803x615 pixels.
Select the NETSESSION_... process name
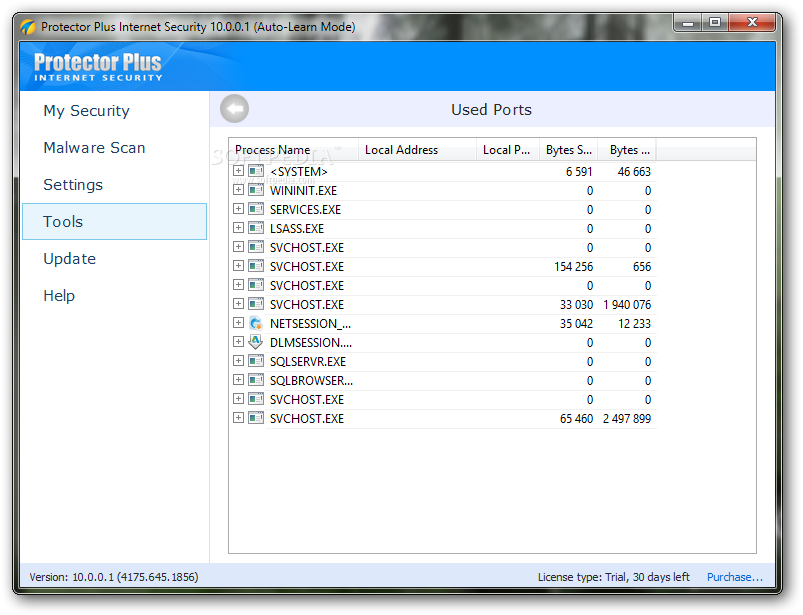click(310, 324)
